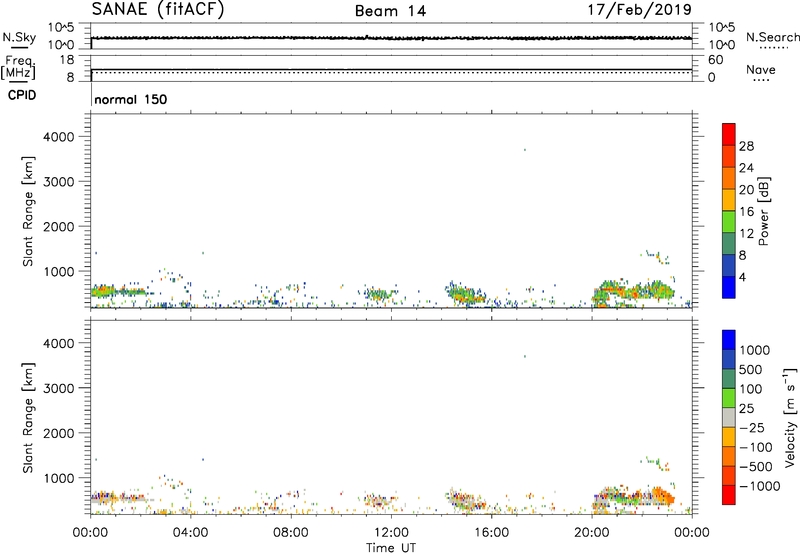The width and height of the screenshot is (800, 554).
Task: Click the power colorbar 4 tick label
Action: tap(742, 277)
